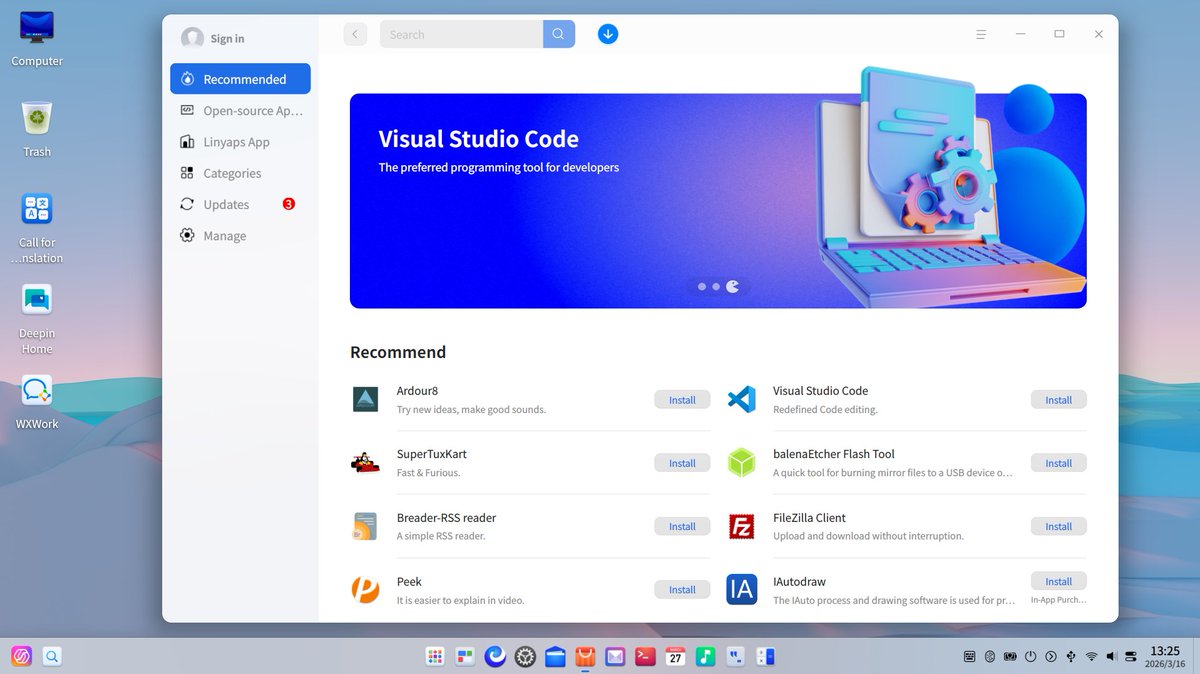
Task: Click the Wi-Fi icon in system tray
Action: [1091, 656]
